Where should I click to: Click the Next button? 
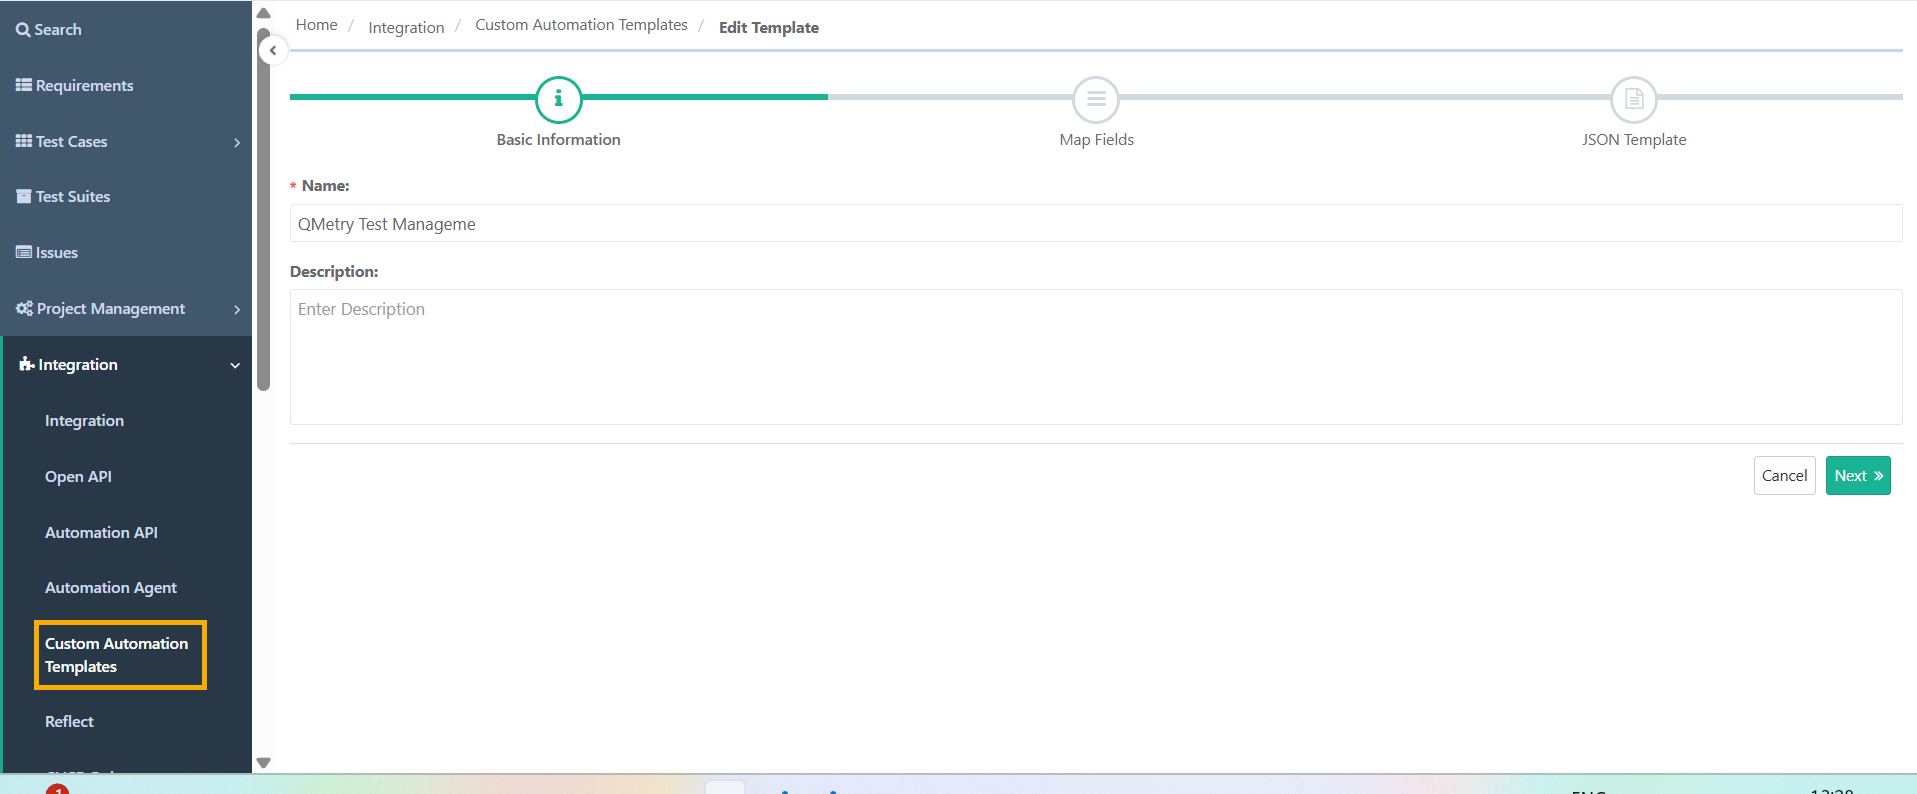(x=1858, y=476)
